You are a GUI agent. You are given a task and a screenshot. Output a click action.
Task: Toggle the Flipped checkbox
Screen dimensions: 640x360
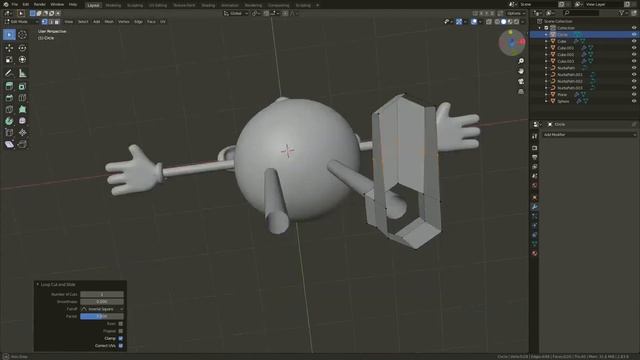tap(120, 331)
